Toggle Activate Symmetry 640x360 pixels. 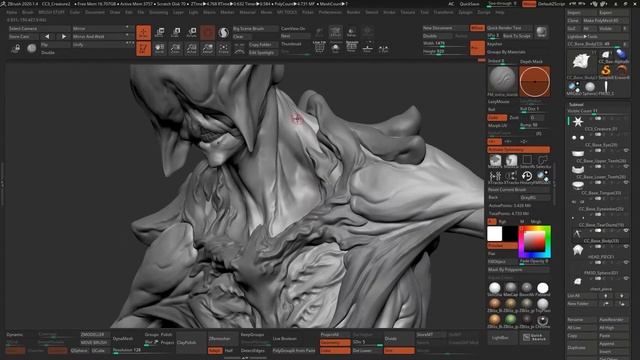[x=519, y=150]
